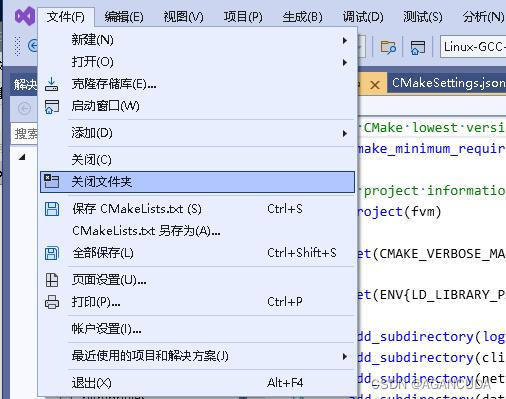Choose 启动窗口(W) menu entry
Viewport: 506px width, 399px height.
tap(197, 106)
